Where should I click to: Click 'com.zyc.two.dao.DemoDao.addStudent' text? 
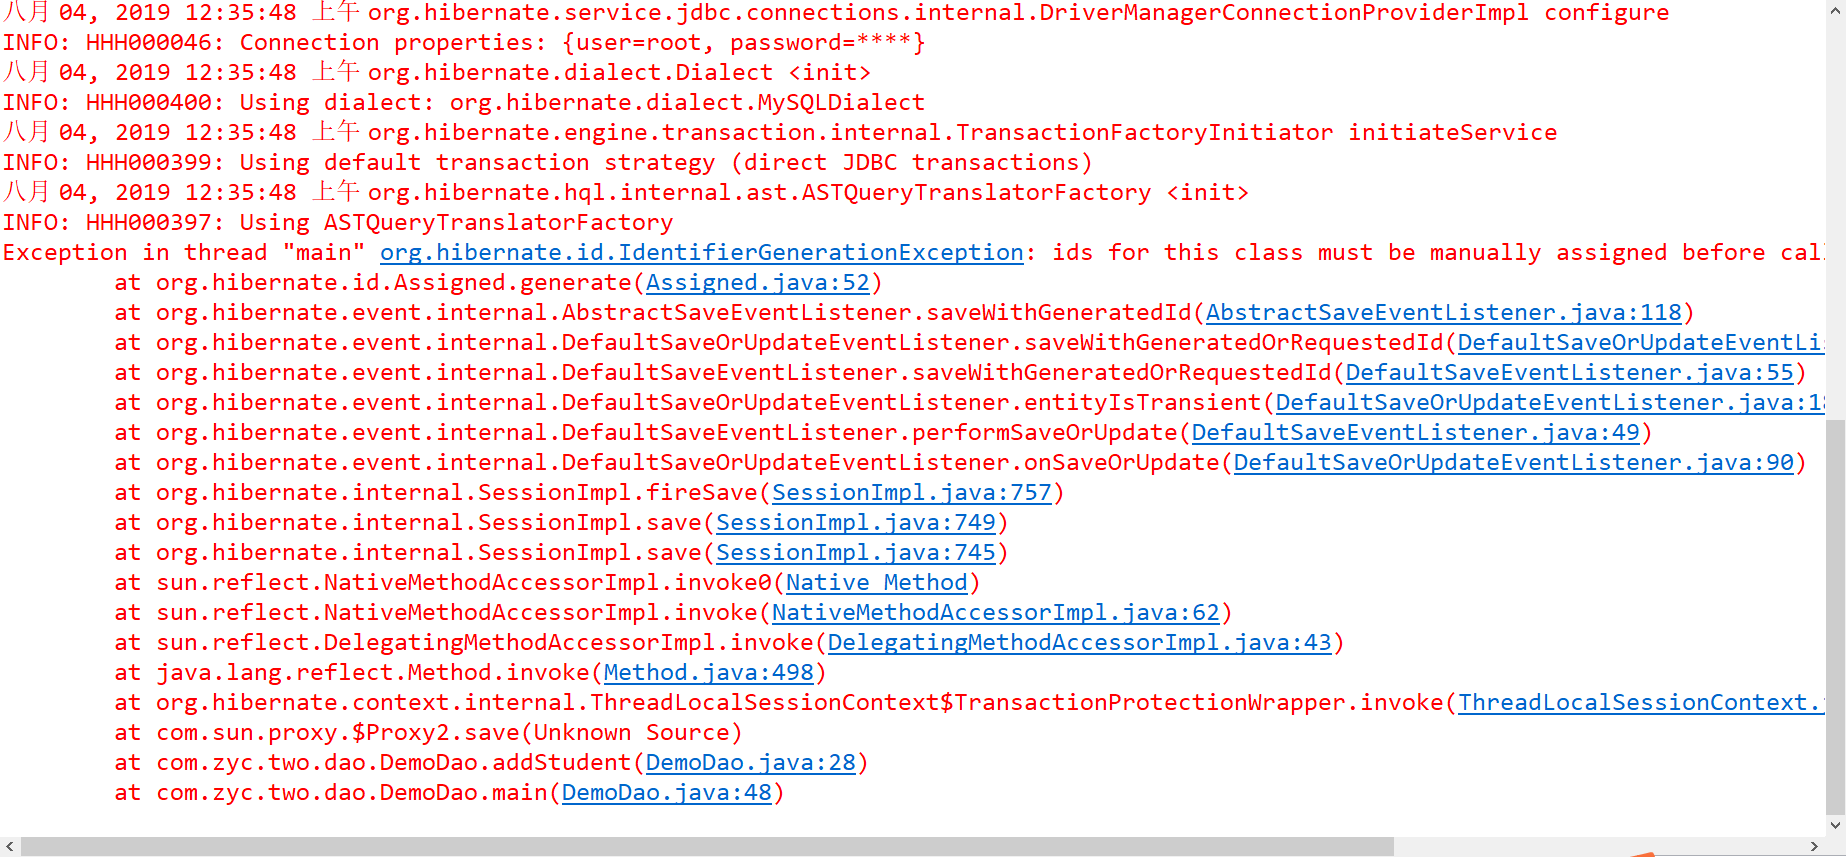394,762
